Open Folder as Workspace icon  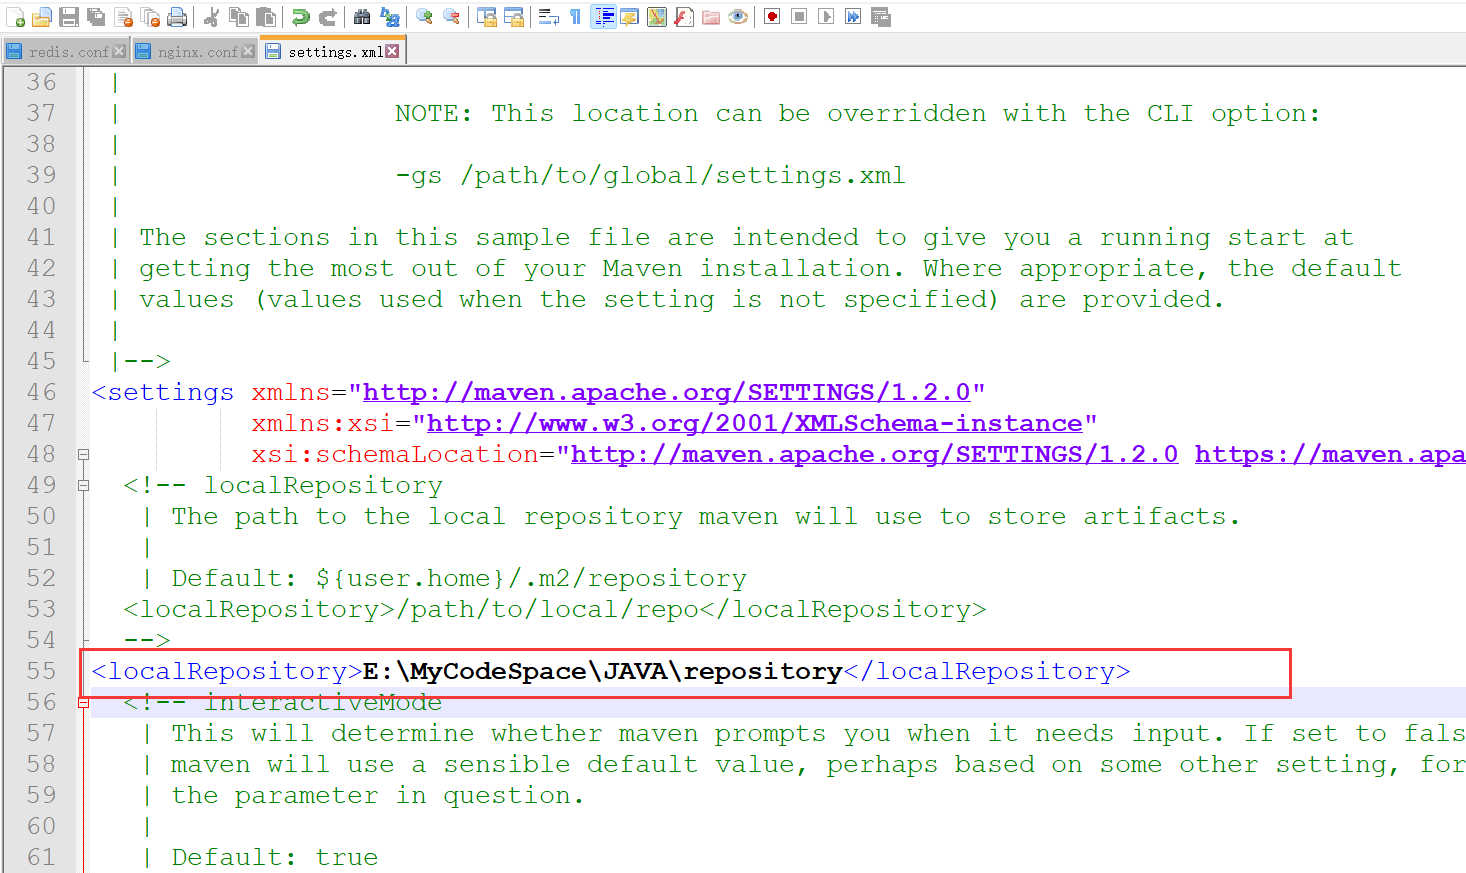tap(711, 17)
